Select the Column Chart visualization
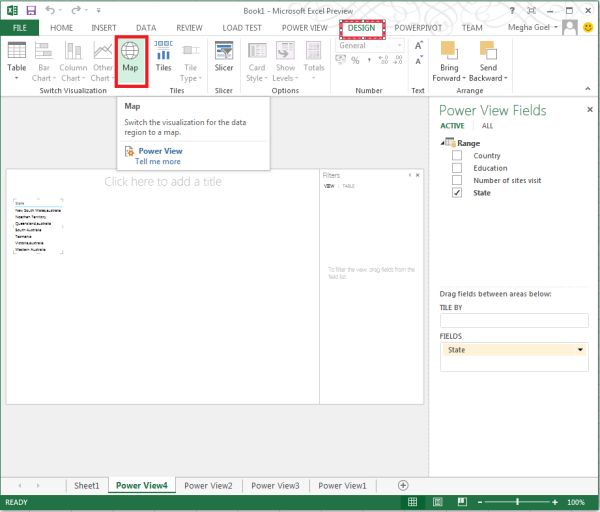Viewport: 600px width, 512px height. (73, 61)
